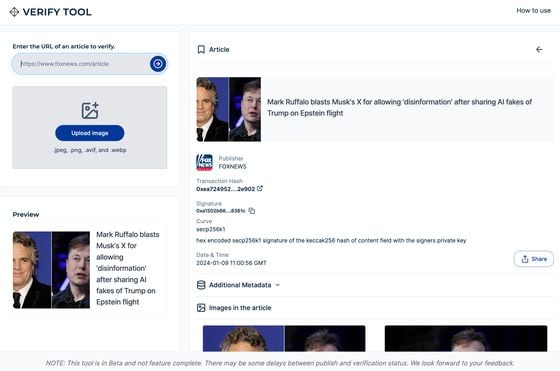
Task: Click the hex encoded signature description
Action: (331, 241)
